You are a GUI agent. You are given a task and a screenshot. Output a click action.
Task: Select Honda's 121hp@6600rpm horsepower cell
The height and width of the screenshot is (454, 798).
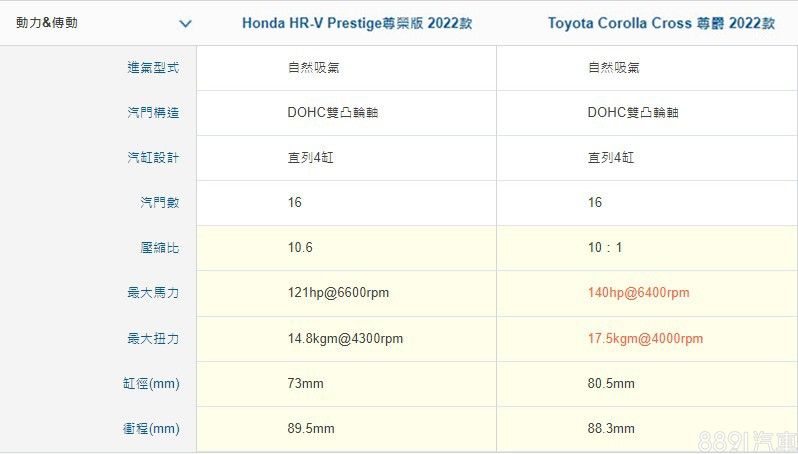(x=338, y=293)
